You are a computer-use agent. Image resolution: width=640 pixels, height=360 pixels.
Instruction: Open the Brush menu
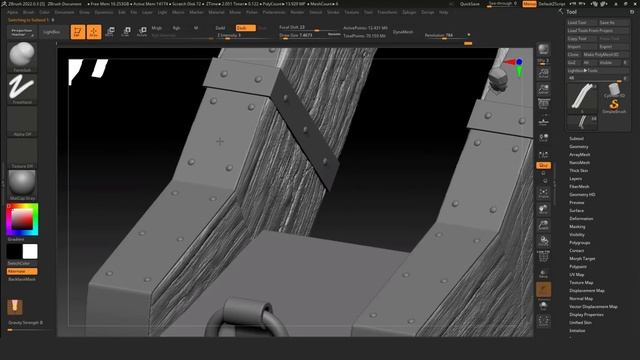pyautogui.click(x=28, y=12)
